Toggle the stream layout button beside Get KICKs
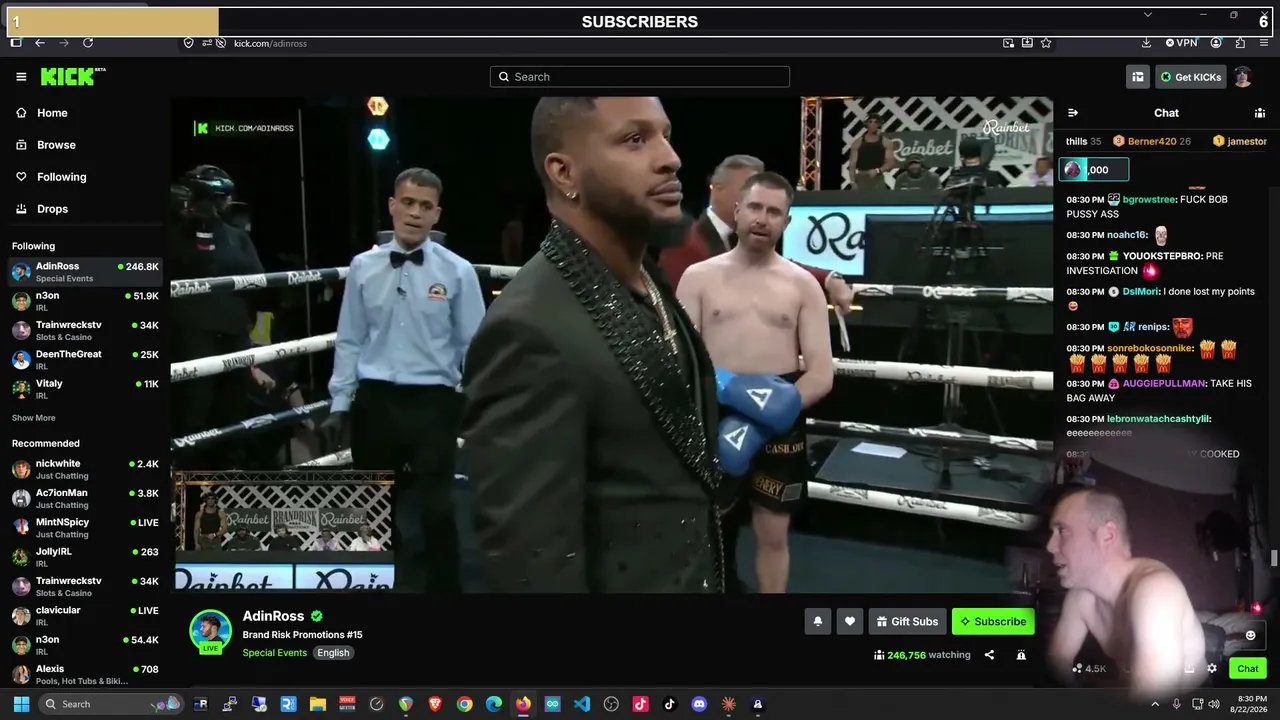 tap(1138, 77)
